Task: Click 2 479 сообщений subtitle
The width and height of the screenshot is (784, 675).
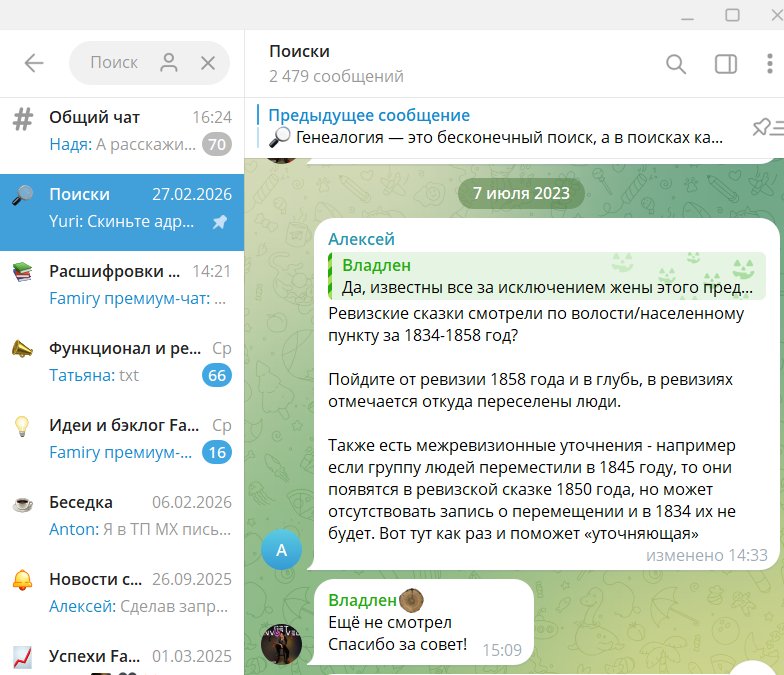Action: pyautogui.click(x=336, y=76)
